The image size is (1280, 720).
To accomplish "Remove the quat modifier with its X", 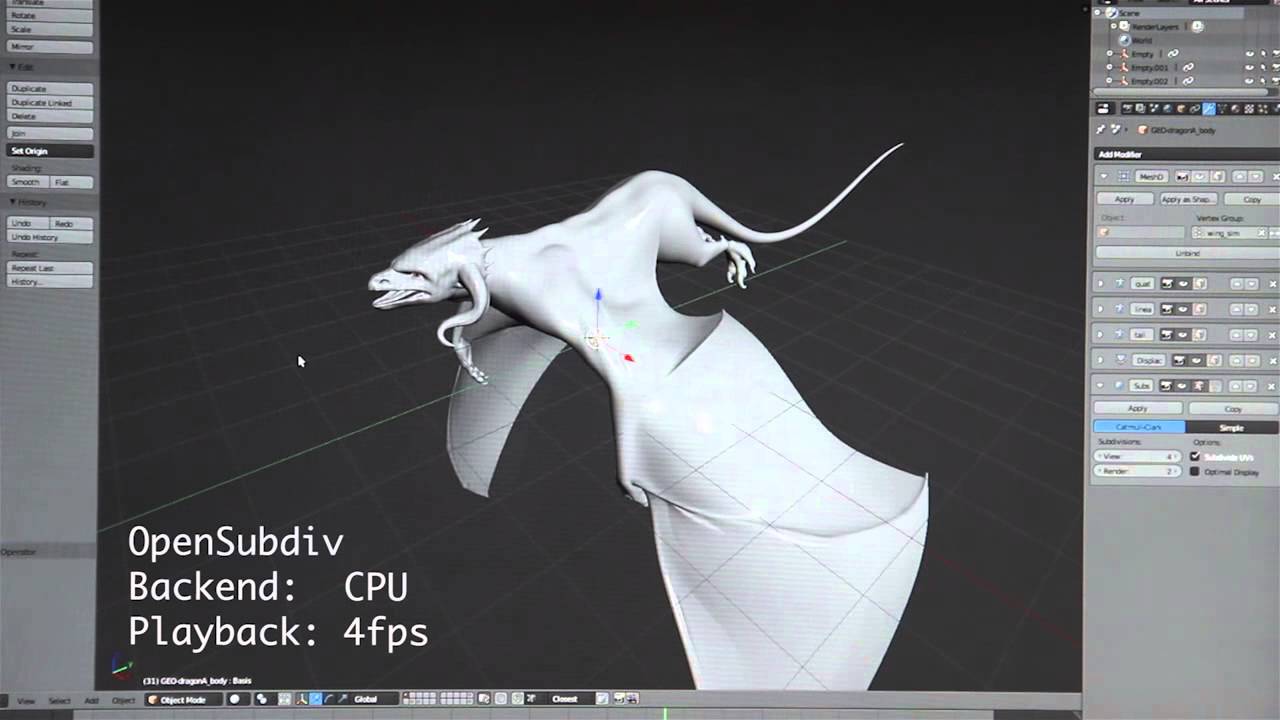I will [x=1272, y=284].
